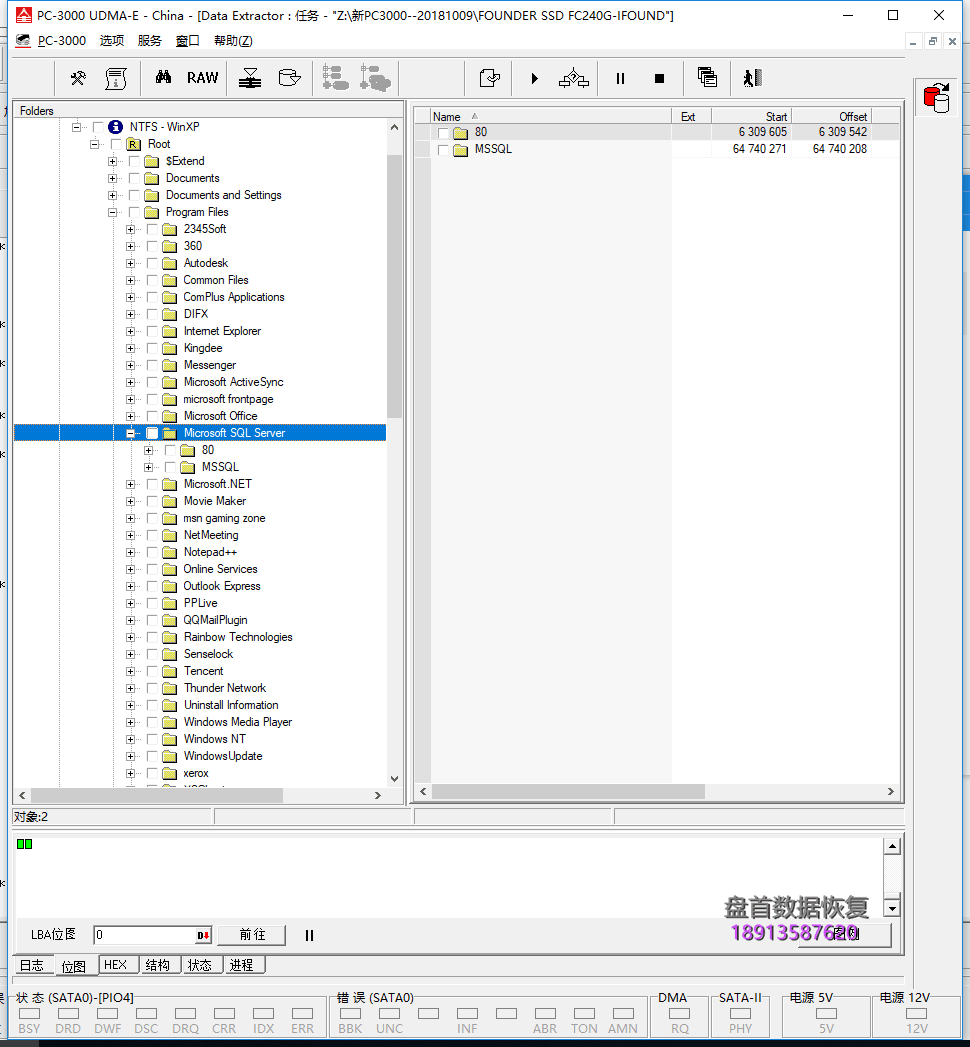Click the greyed tree structure toolbar icon
Screen dimensions: 970x1047
pos(335,77)
